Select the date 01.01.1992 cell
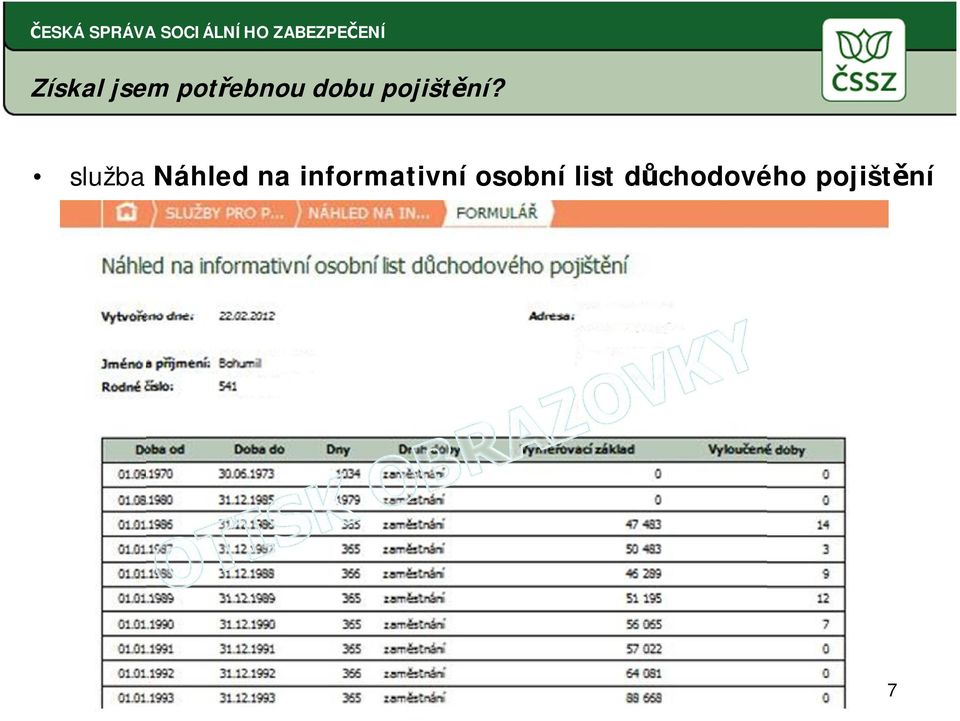This screenshot has width=960, height=721. pos(146,673)
